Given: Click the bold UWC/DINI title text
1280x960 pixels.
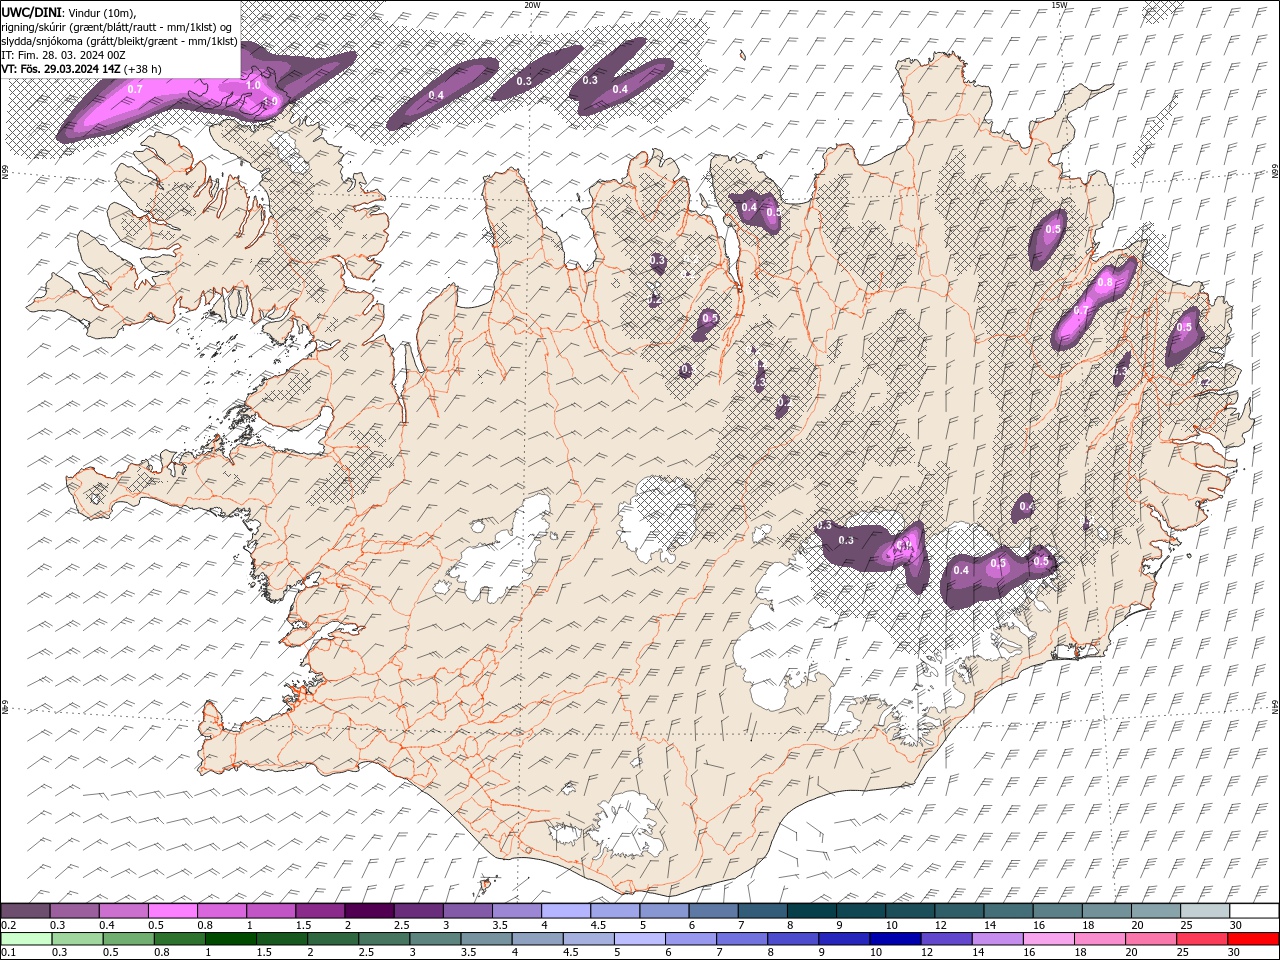Looking at the screenshot, I should click(x=30, y=12).
